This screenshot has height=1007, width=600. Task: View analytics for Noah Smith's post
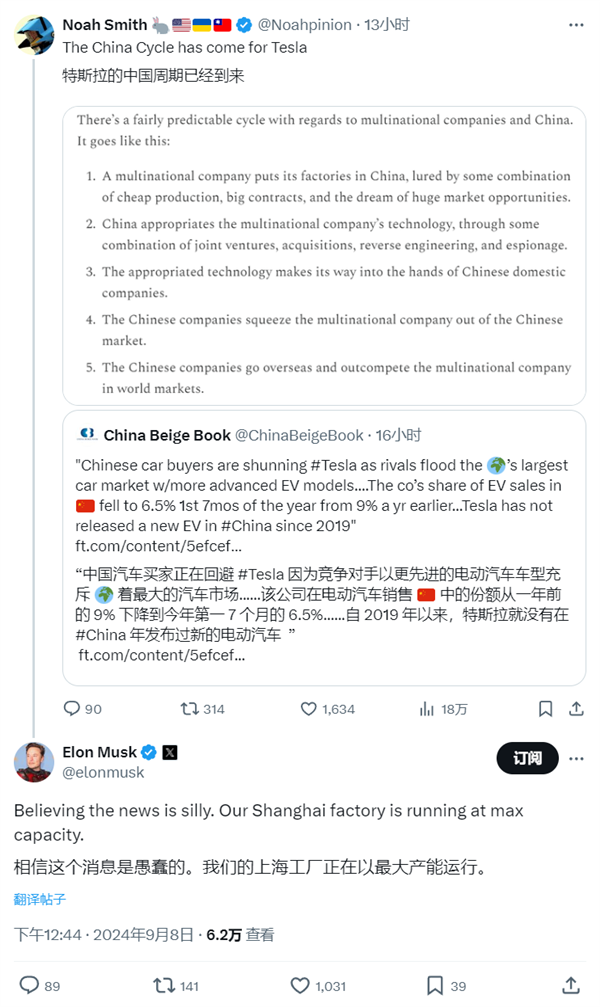428,708
